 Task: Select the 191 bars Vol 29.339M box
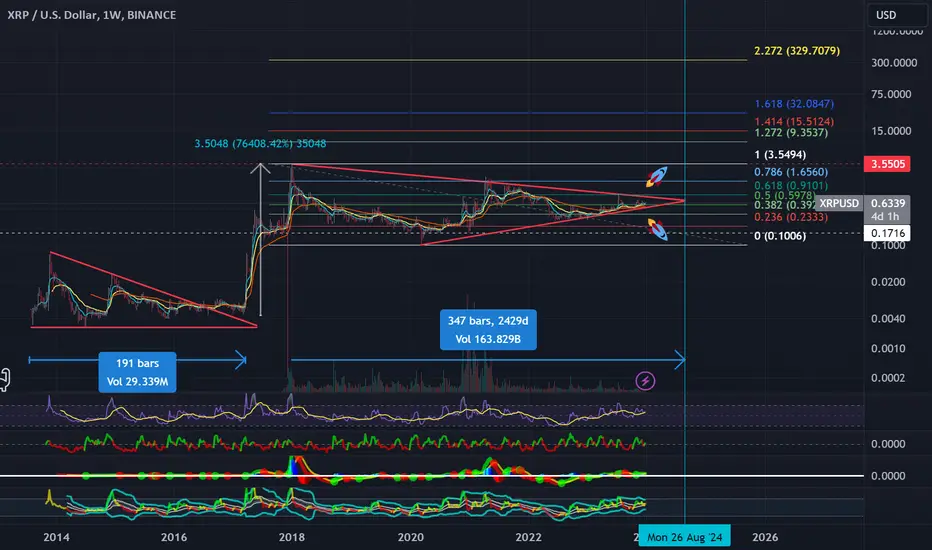[x=137, y=372]
